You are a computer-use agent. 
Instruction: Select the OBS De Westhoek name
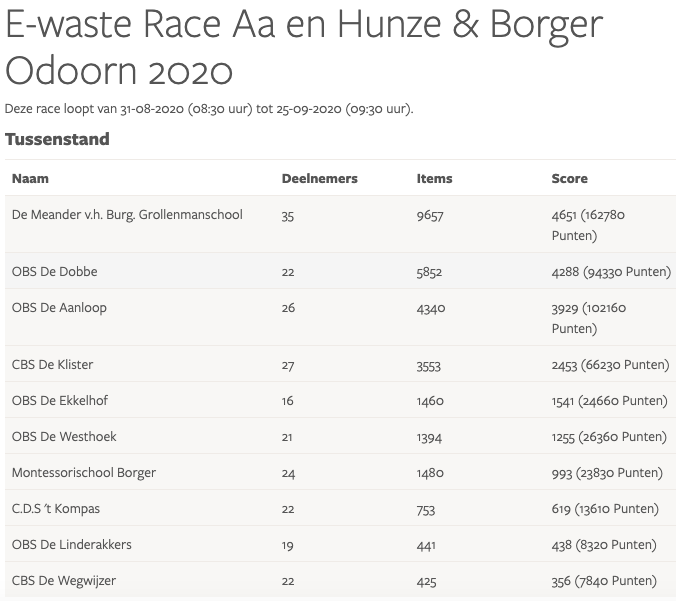point(61,436)
